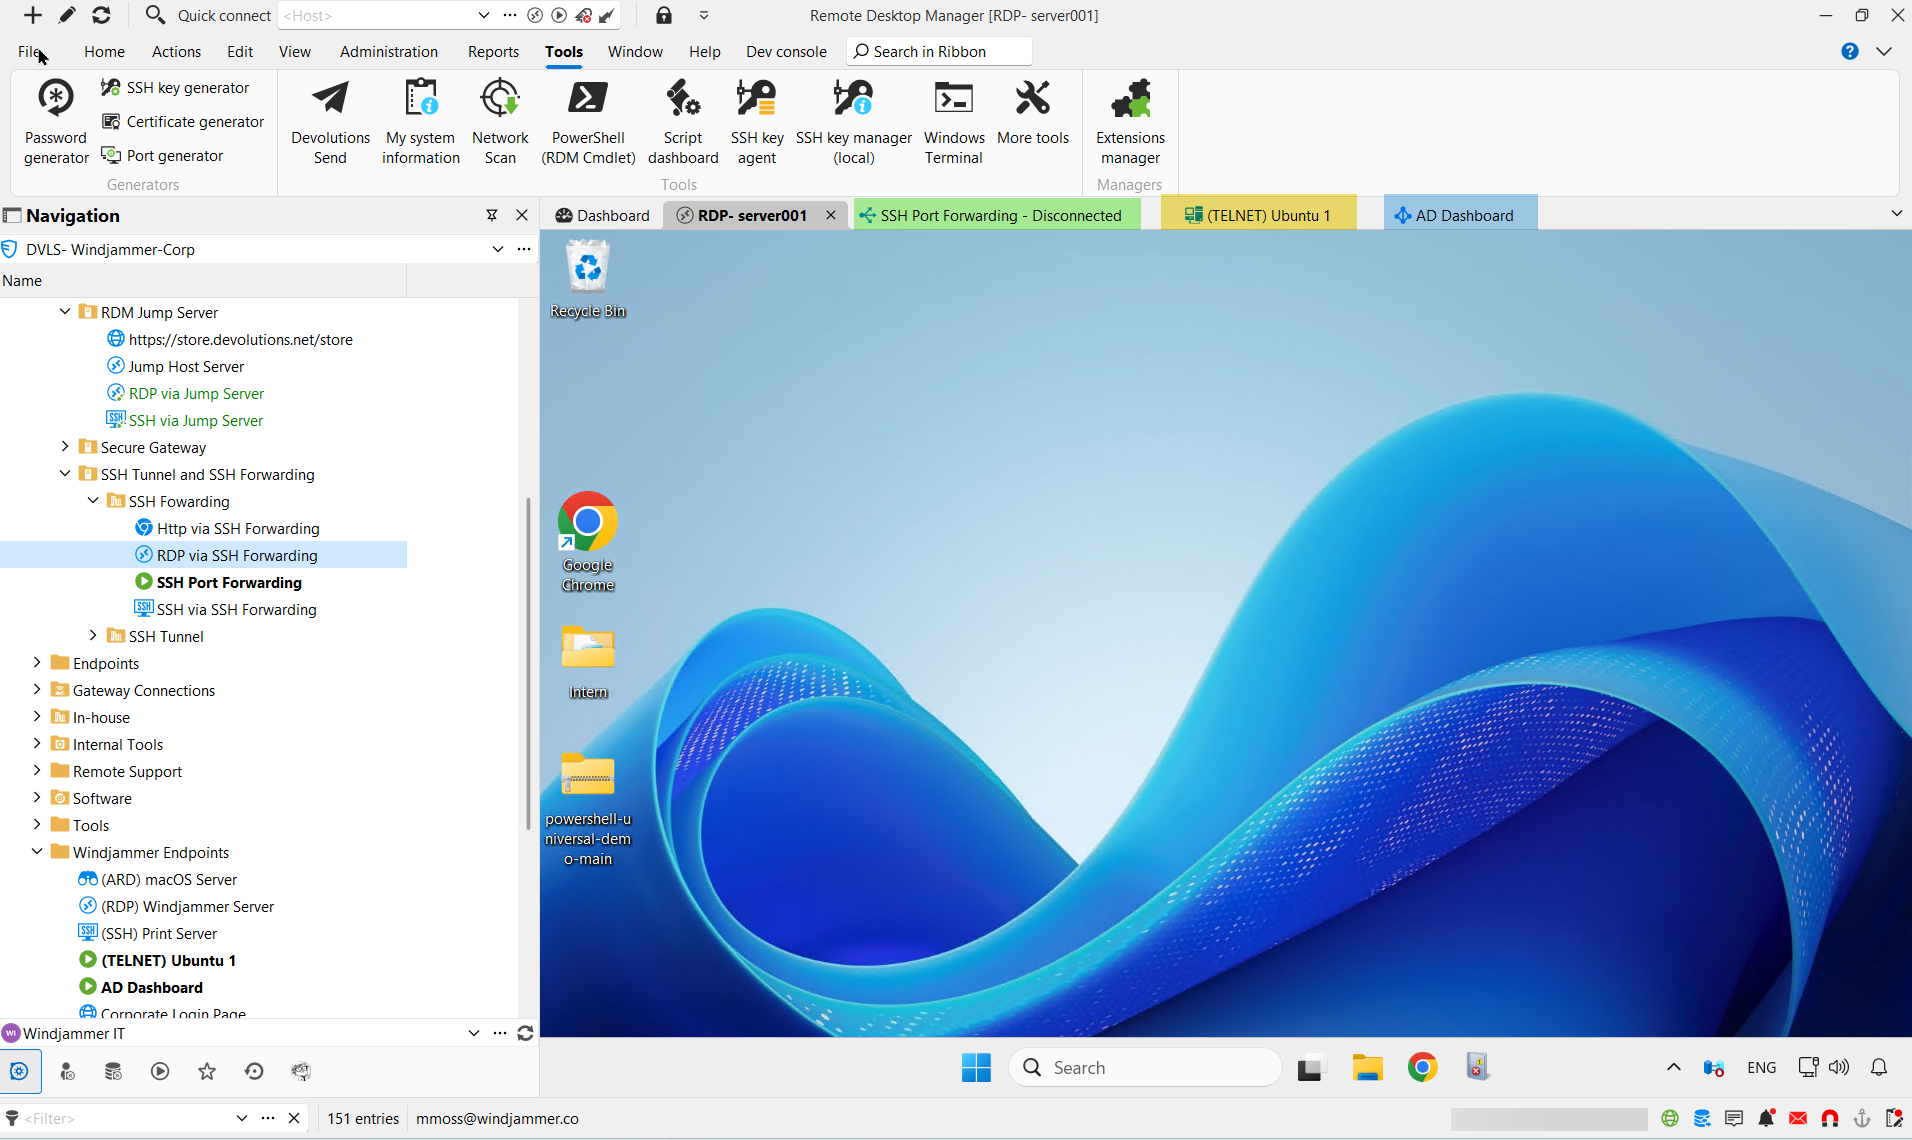
Task: Click inside the Search in Ribbon field
Action: 939,51
